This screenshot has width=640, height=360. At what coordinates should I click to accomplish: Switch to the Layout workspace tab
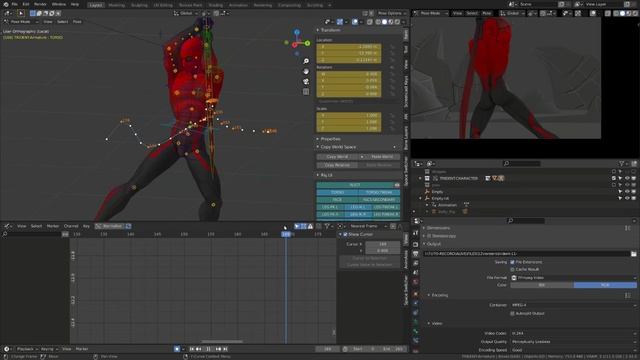(96, 5)
